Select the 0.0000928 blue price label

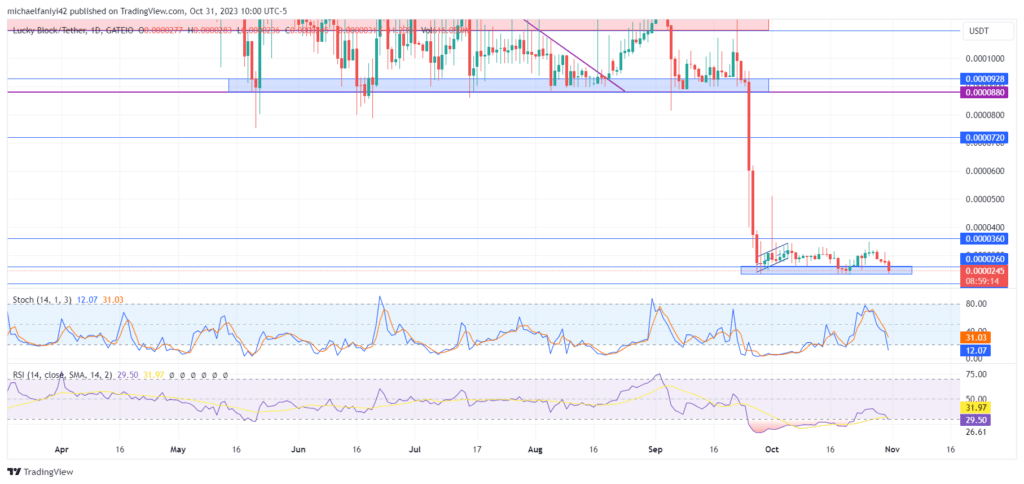[984, 79]
